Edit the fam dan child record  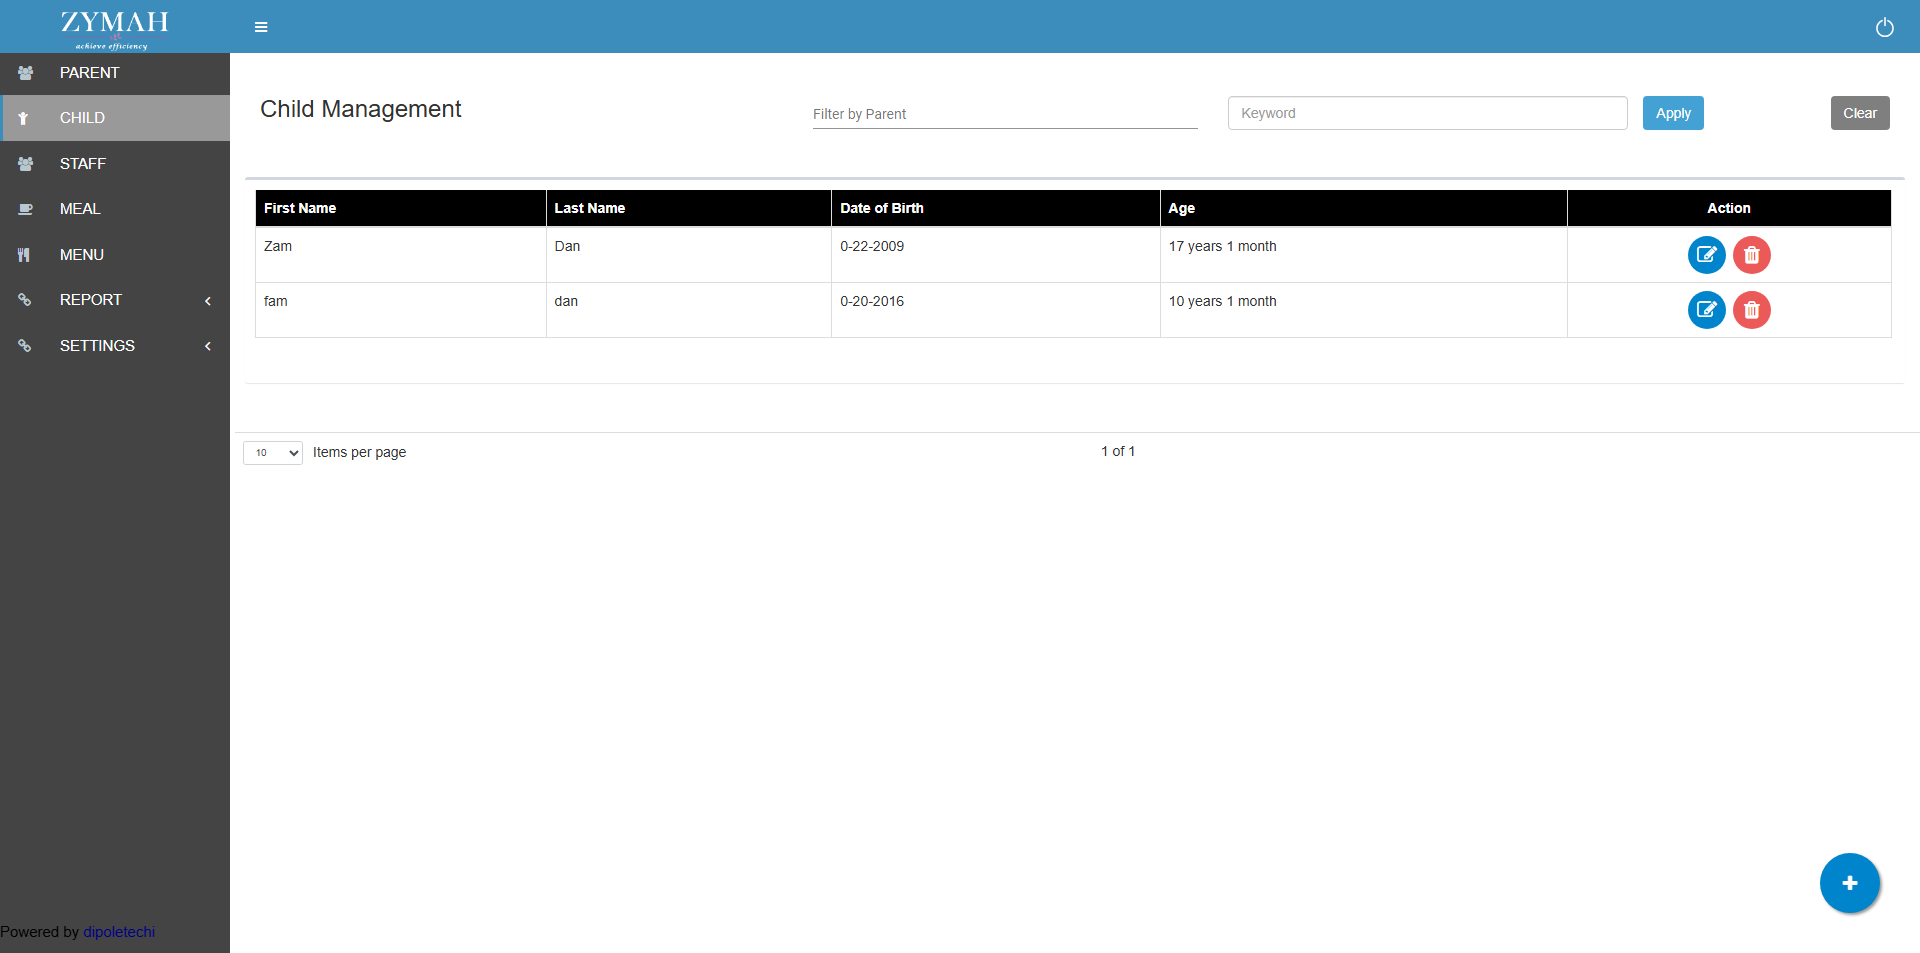click(1706, 310)
